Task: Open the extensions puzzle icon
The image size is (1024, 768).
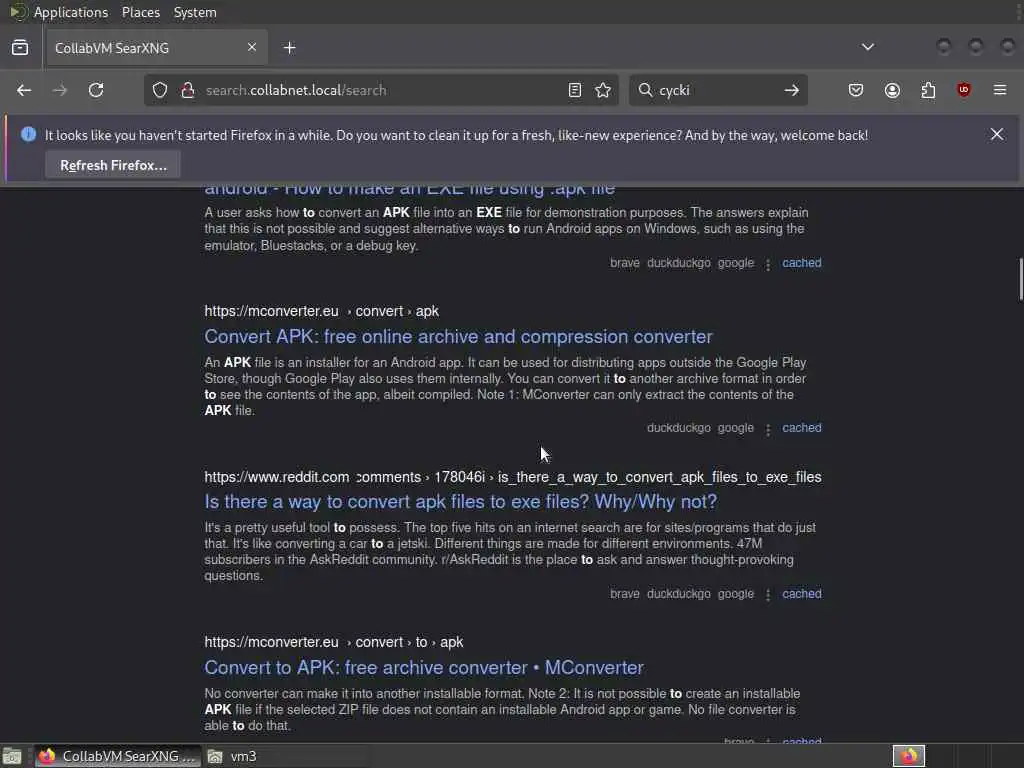Action: (928, 90)
